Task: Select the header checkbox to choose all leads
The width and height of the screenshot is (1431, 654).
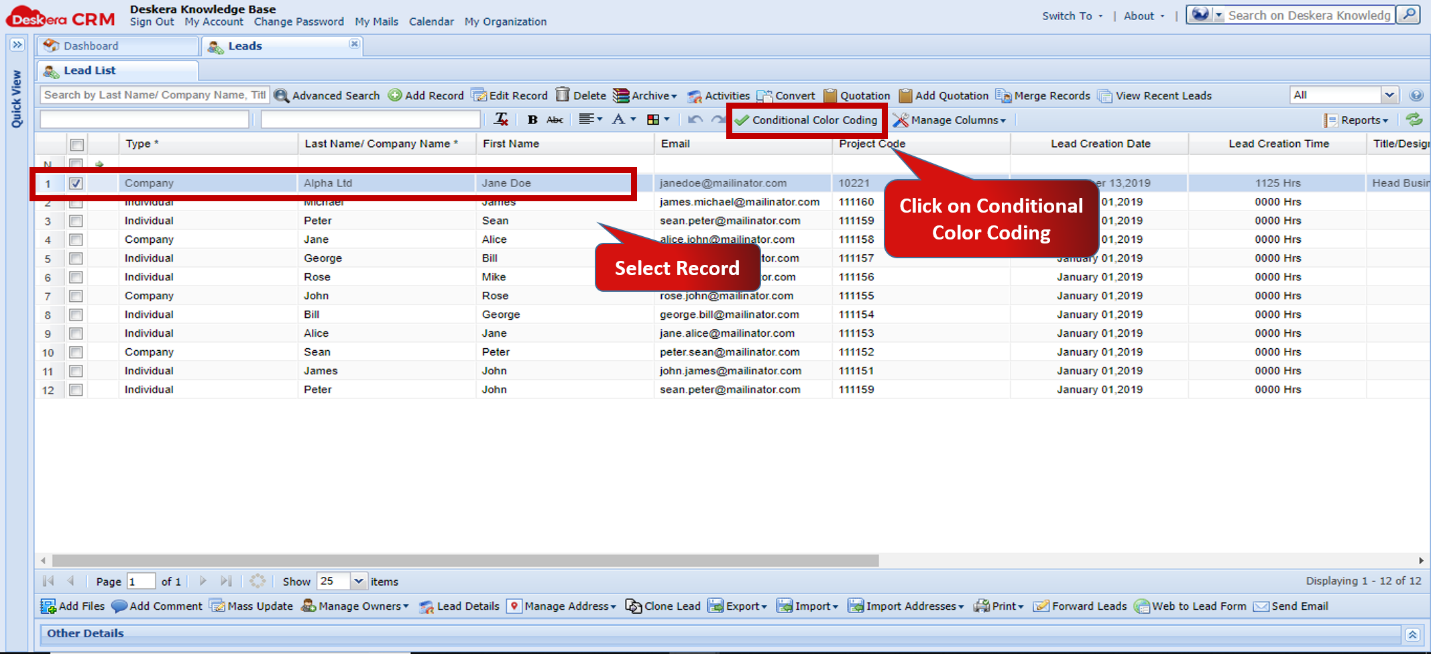Action: click(75, 143)
